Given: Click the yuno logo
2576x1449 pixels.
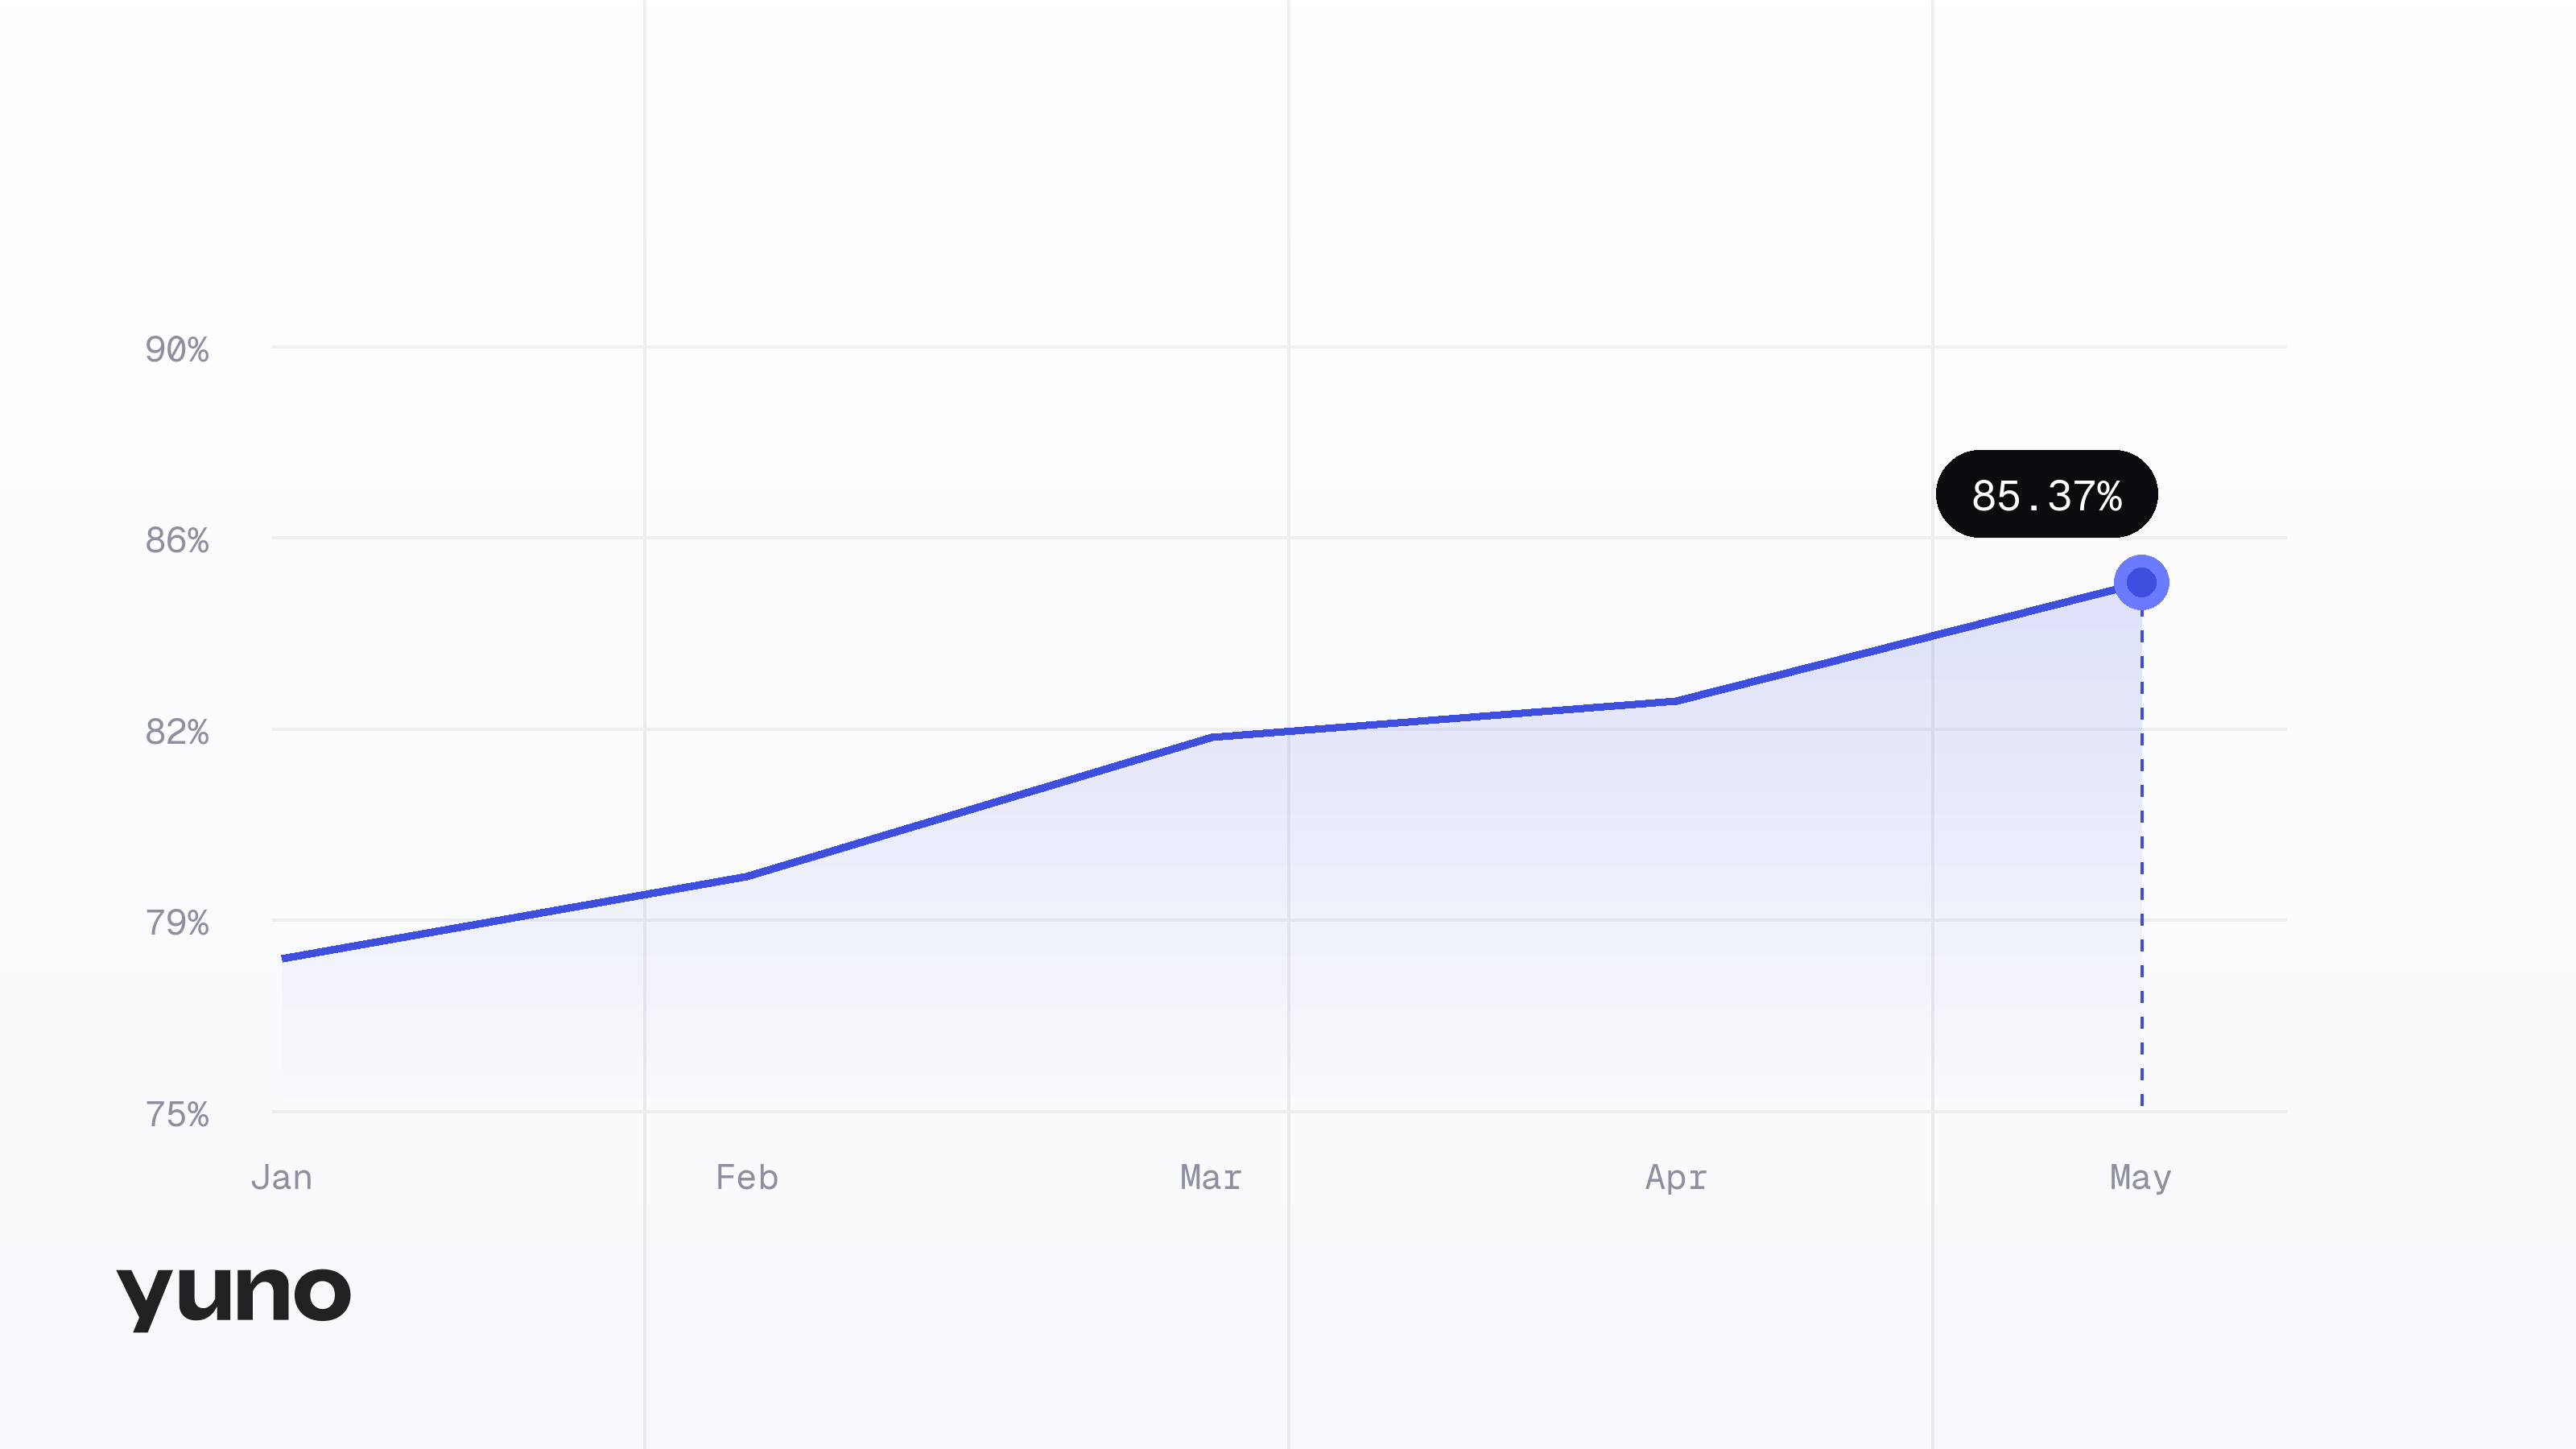Looking at the screenshot, I should 234,1297.
